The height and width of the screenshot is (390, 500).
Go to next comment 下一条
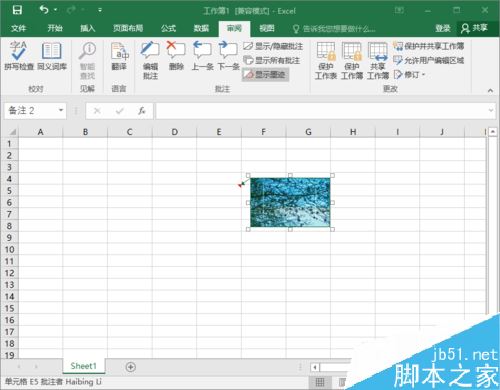pos(228,56)
